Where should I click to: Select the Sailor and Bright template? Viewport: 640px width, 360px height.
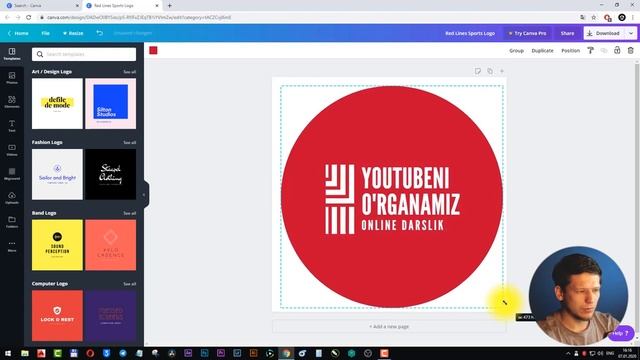point(57,174)
